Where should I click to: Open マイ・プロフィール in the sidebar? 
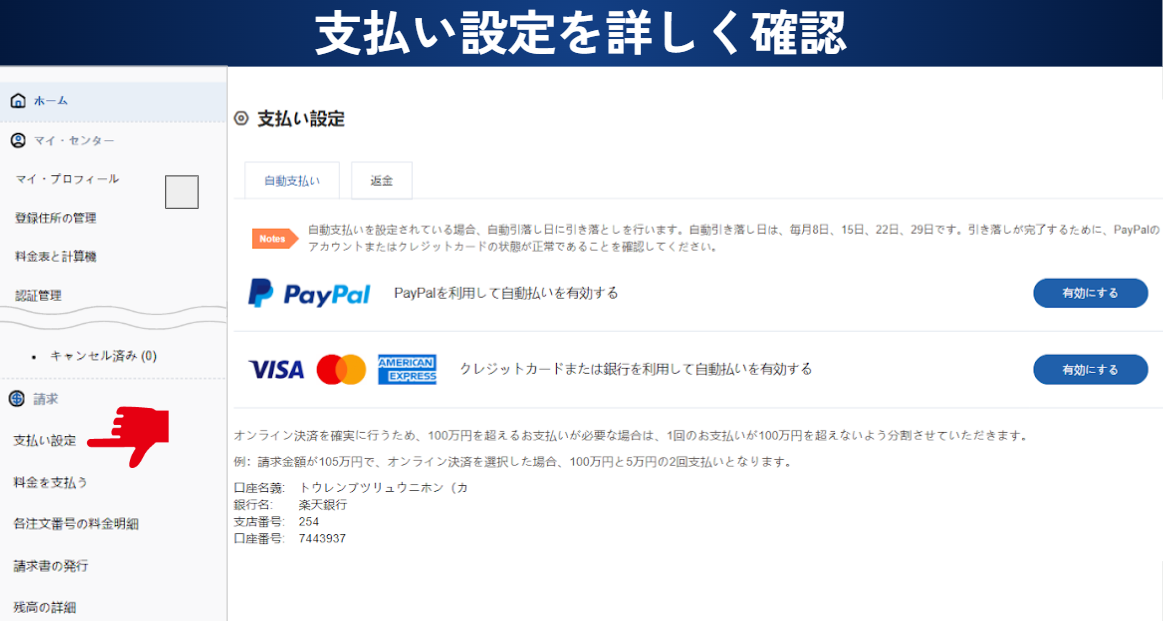(67, 179)
